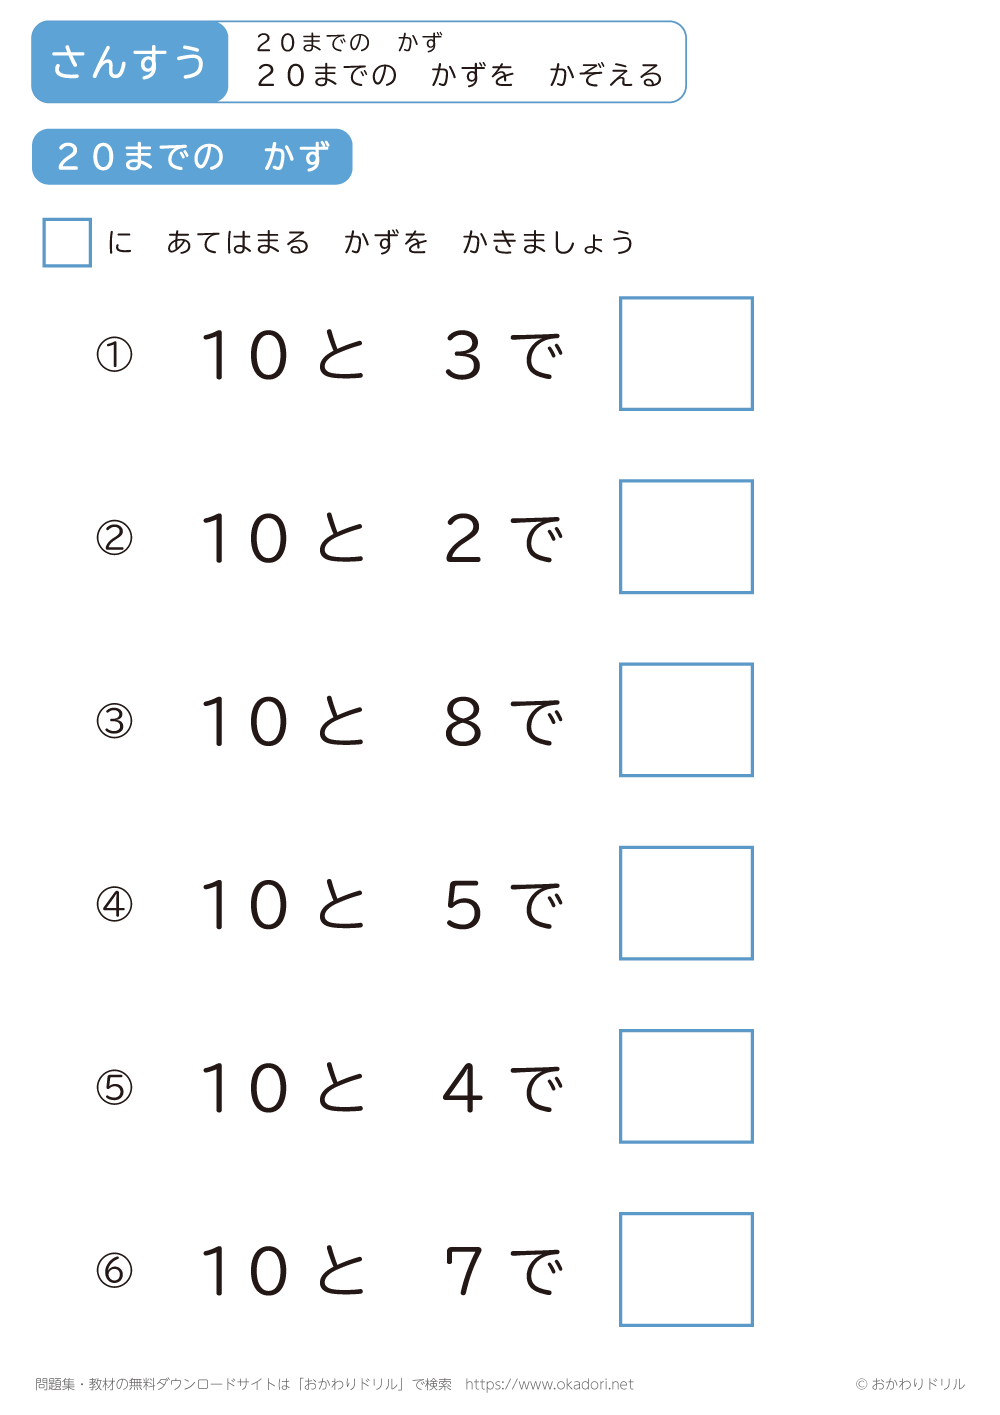Select the answer box for problem ③
1000x1415 pixels.
(x=686, y=720)
